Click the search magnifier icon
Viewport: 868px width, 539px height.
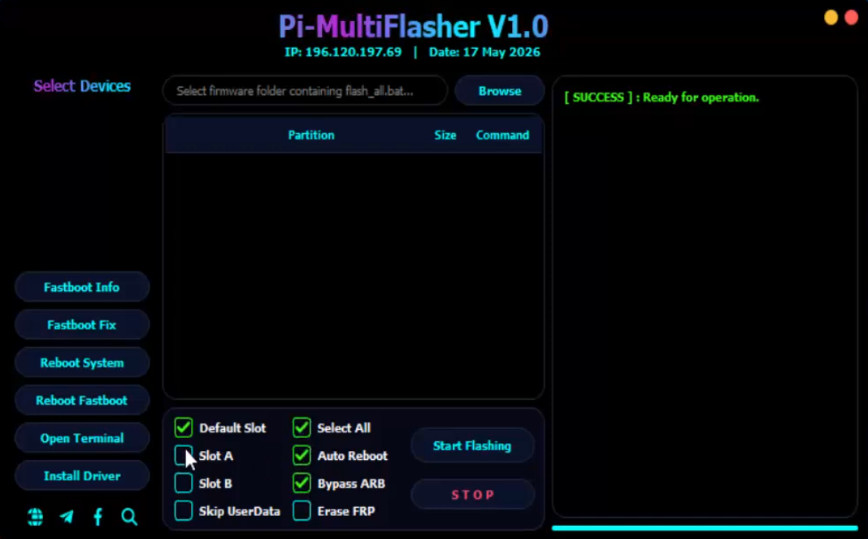129,517
